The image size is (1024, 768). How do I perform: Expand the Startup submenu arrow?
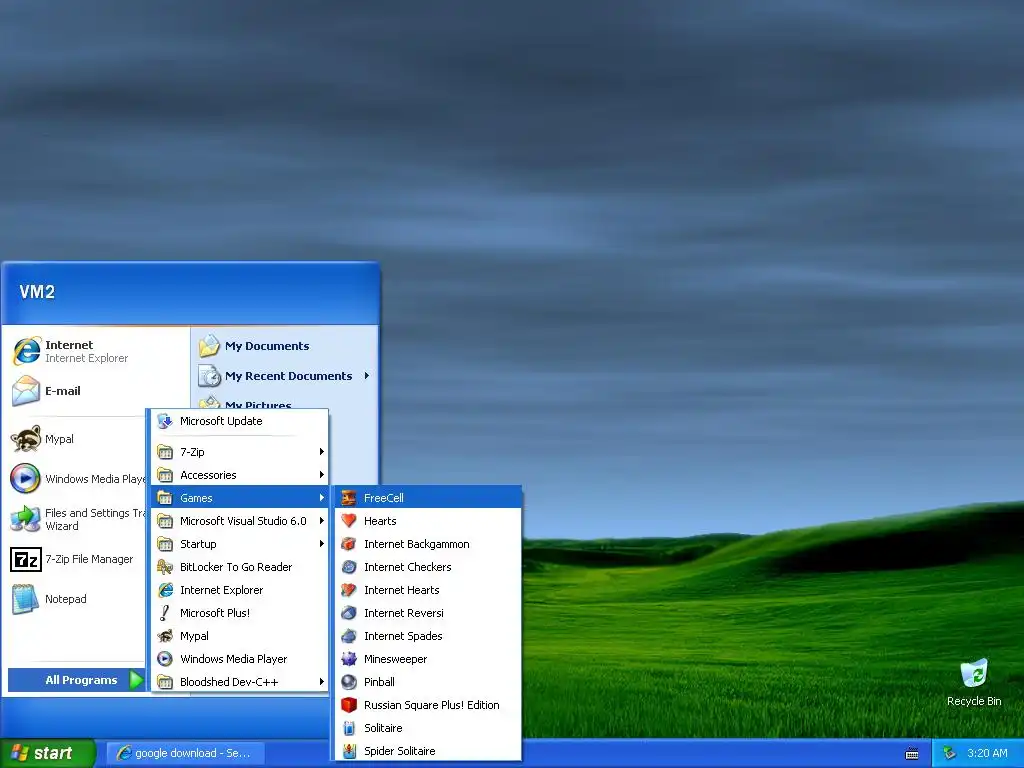click(321, 544)
